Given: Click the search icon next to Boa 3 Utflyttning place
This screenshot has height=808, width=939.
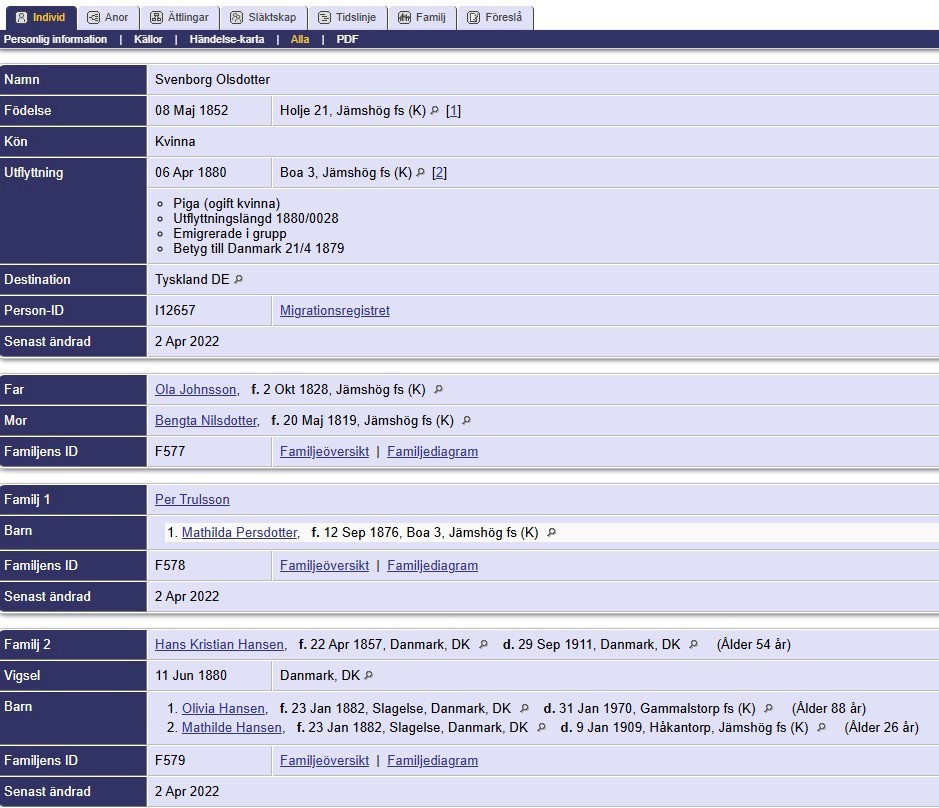Looking at the screenshot, I should (x=420, y=173).
